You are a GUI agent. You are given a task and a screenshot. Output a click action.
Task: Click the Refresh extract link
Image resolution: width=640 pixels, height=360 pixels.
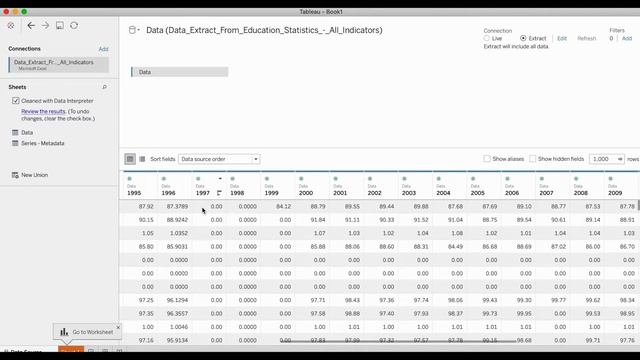tap(587, 38)
